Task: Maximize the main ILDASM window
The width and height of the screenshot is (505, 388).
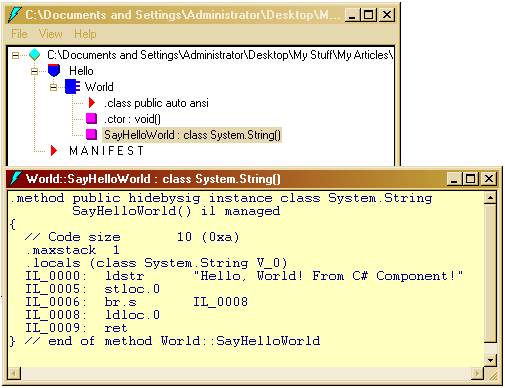Action: click(x=369, y=15)
